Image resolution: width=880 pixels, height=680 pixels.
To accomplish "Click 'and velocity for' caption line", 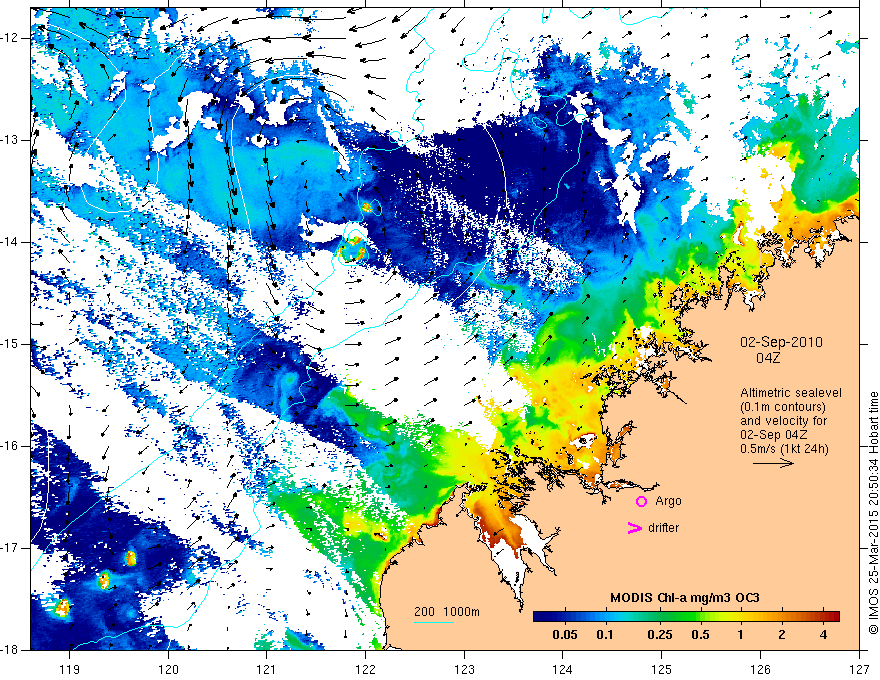I will click(783, 421).
